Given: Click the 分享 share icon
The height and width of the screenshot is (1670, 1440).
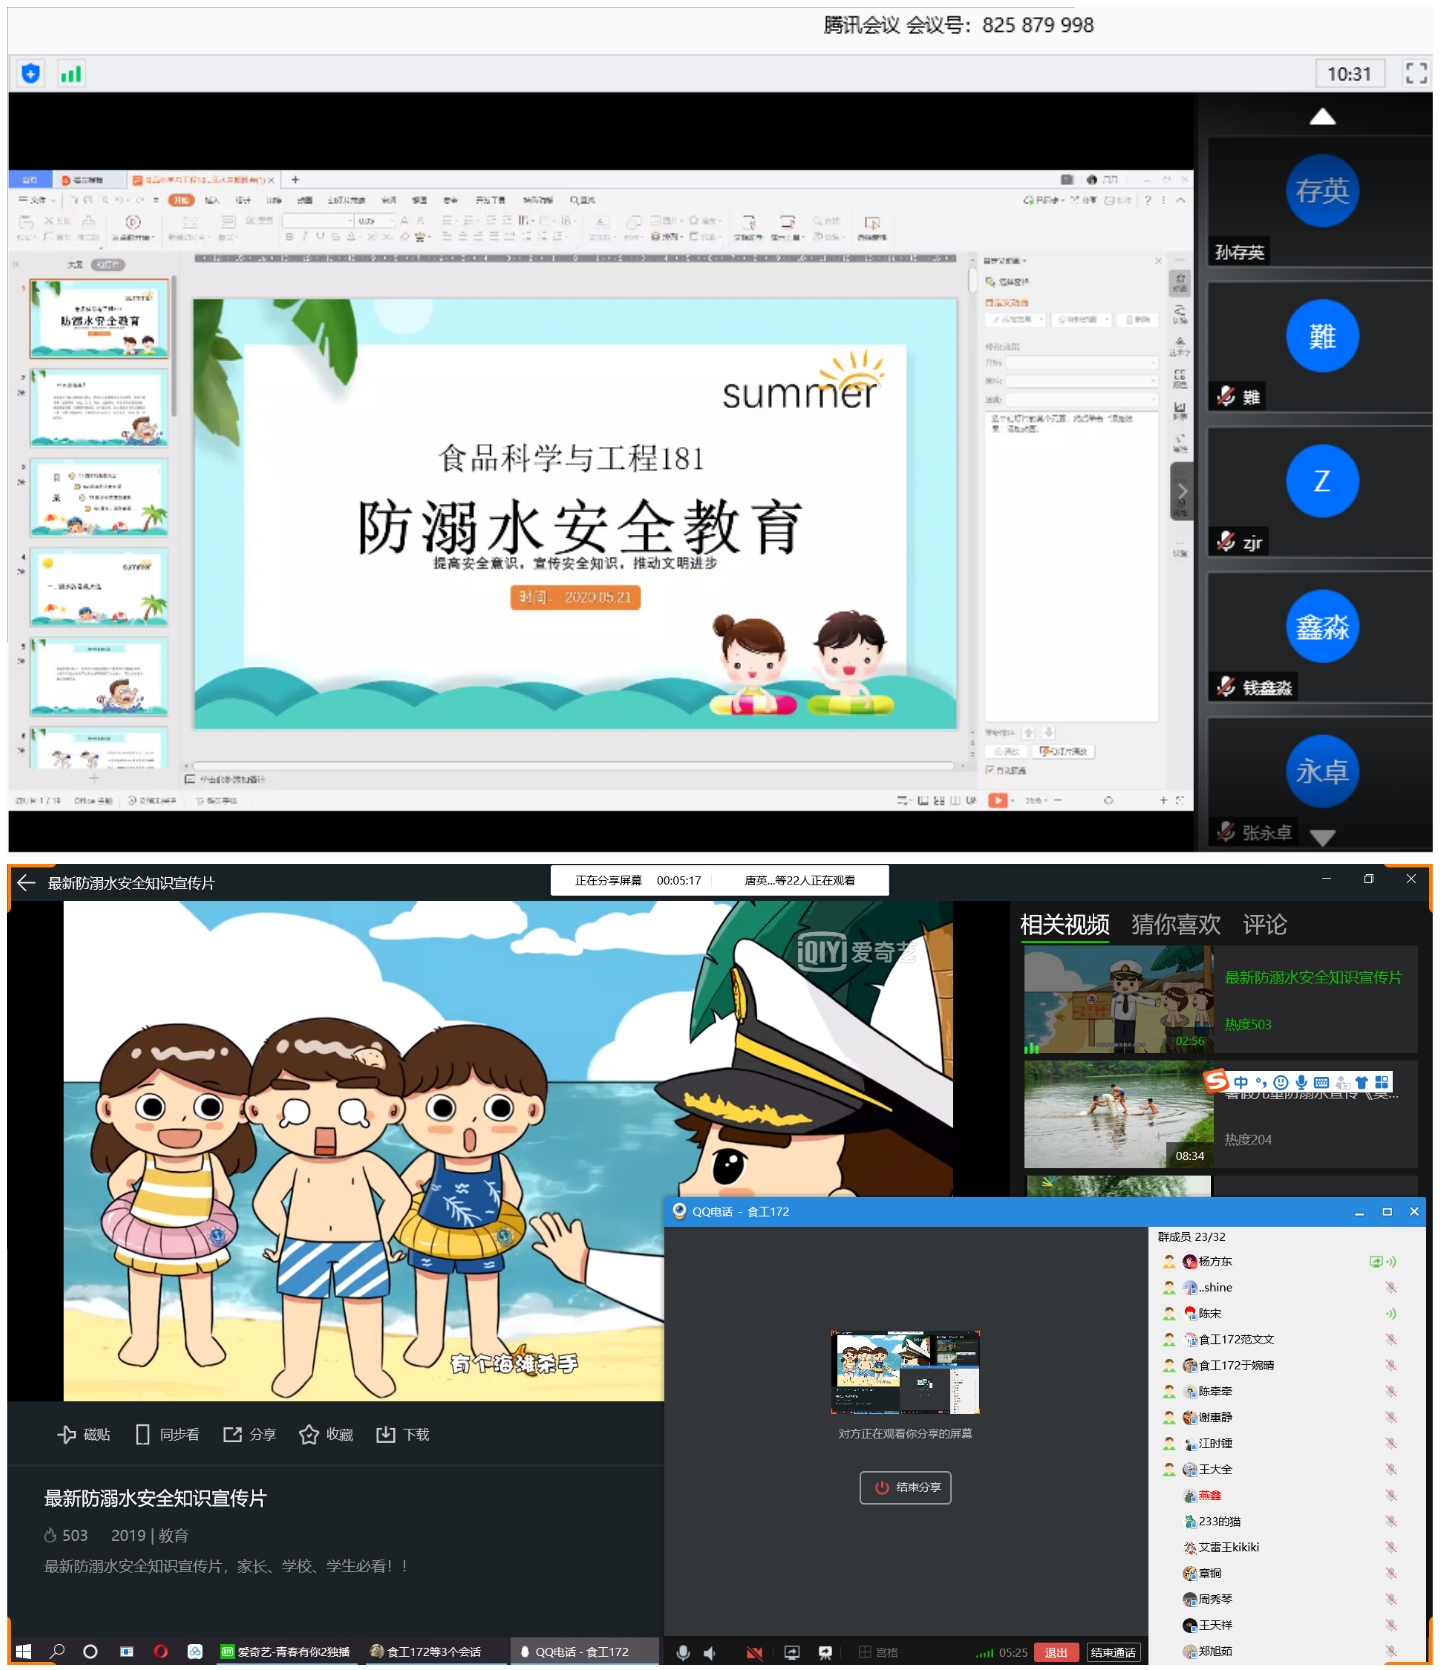Looking at the screenshot, I should click(x=233, y=1434).
